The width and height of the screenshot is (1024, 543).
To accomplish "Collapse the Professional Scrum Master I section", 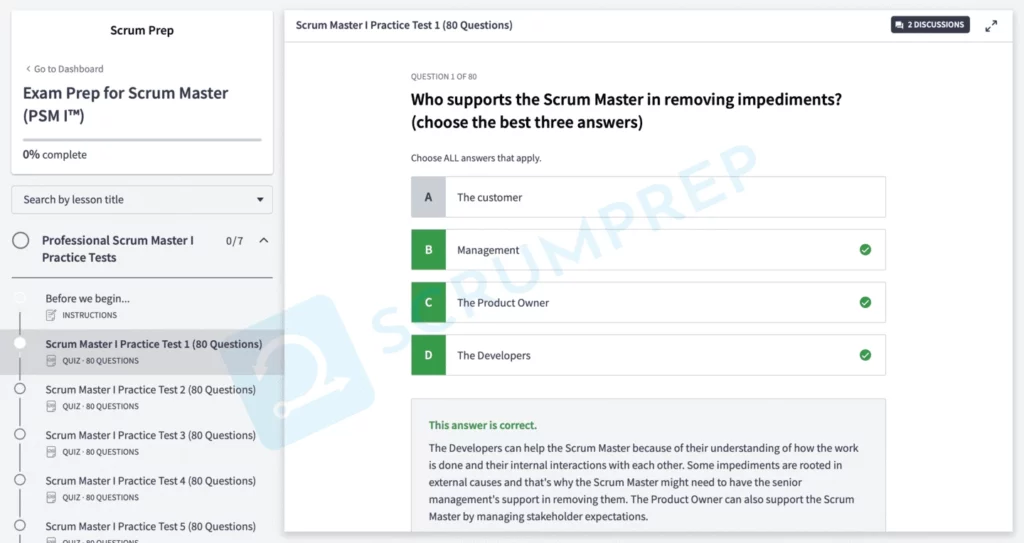I will 263,241.
